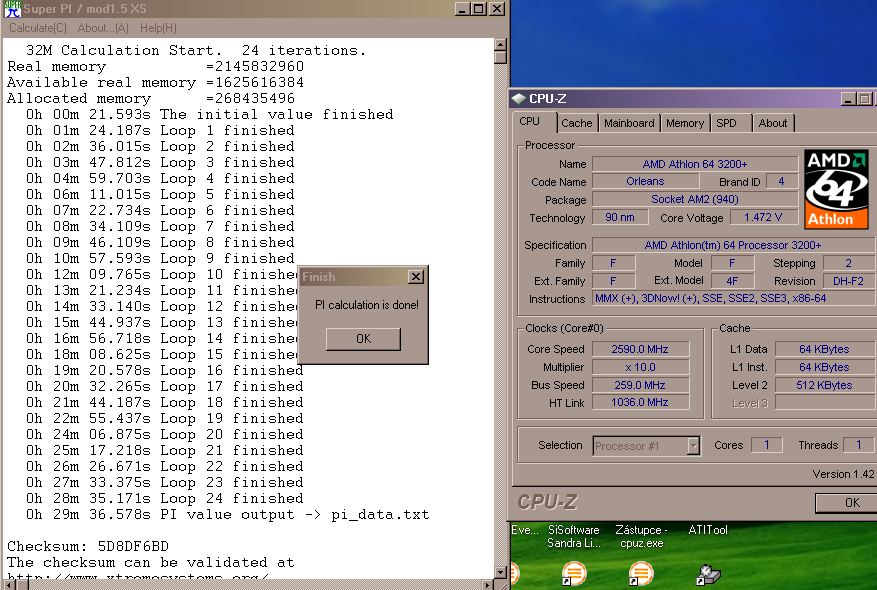Click the 32M Calculation Start line
The height and width of the screenshot is (590, 877).
(196, 50)
